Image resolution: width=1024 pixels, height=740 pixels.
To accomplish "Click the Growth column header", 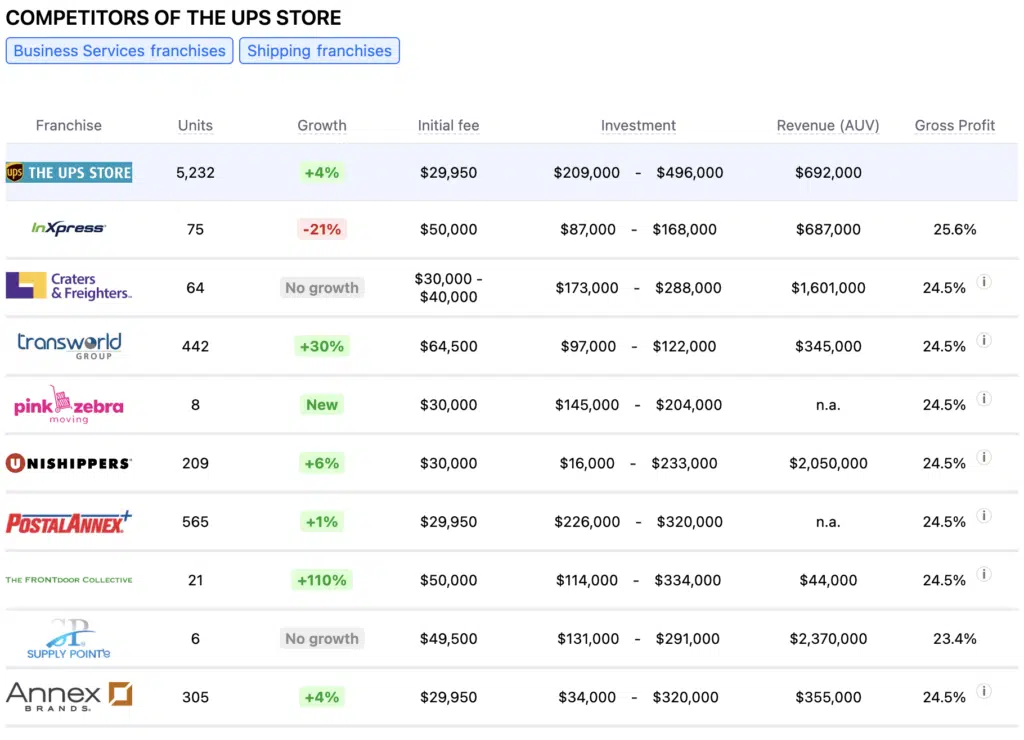I will pyautogui.click(x=322, y=125).
